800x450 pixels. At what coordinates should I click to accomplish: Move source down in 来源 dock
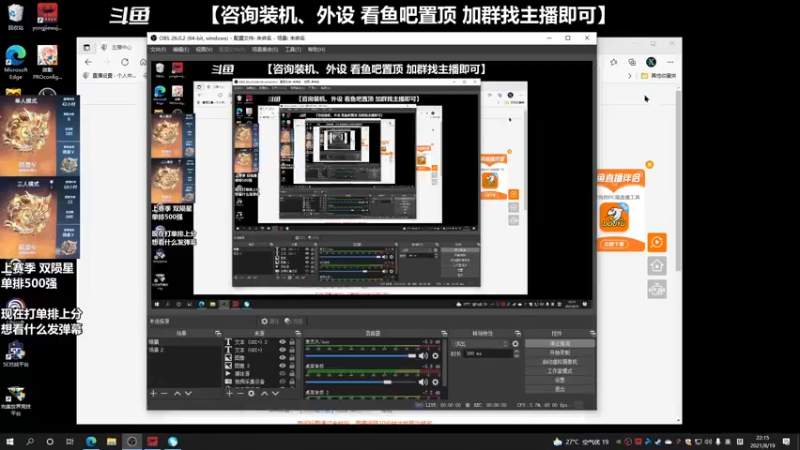(276, 393)
